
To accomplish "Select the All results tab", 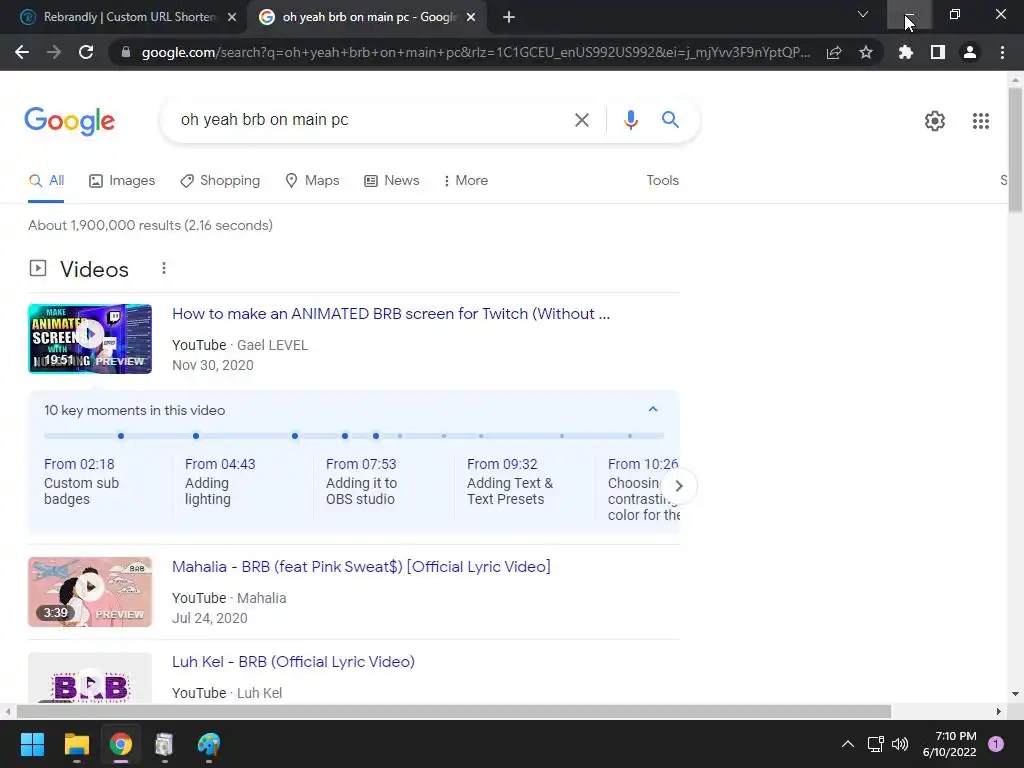I will [46, 181].
